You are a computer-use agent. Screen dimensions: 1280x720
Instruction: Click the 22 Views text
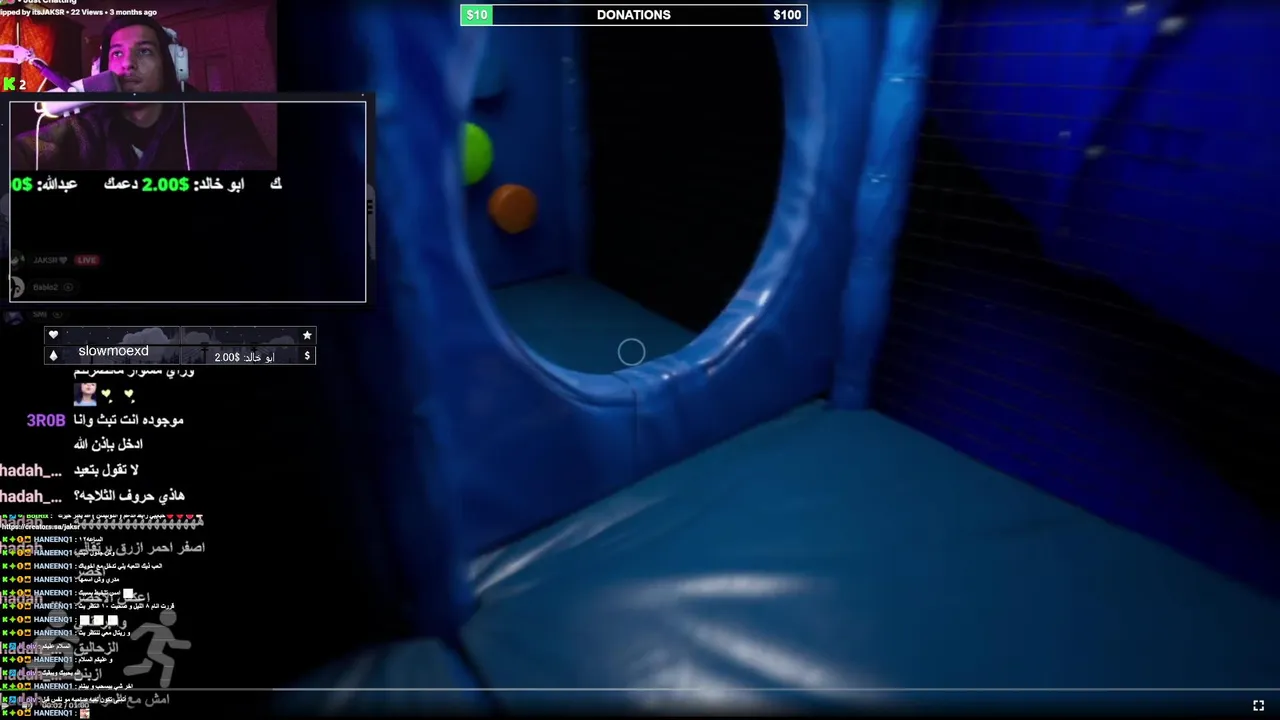(88, 12)
